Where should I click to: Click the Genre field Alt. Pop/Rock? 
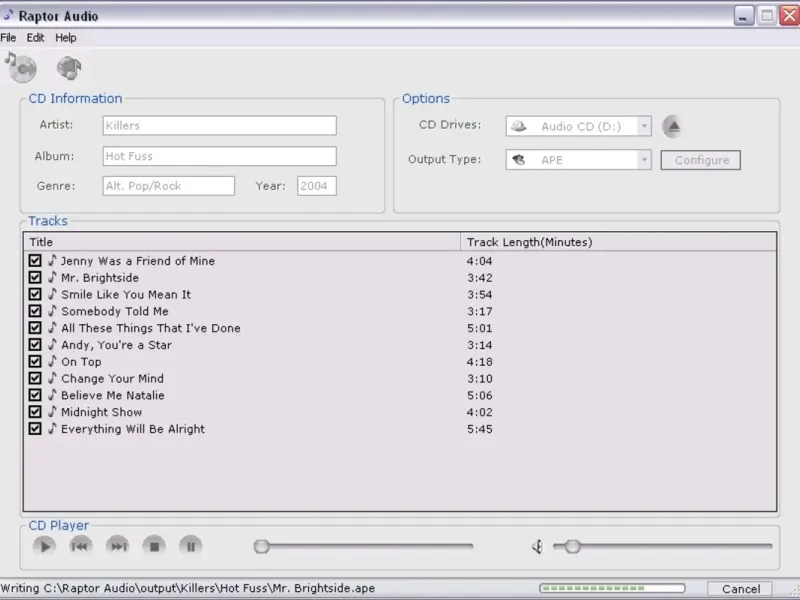(168, 186)
